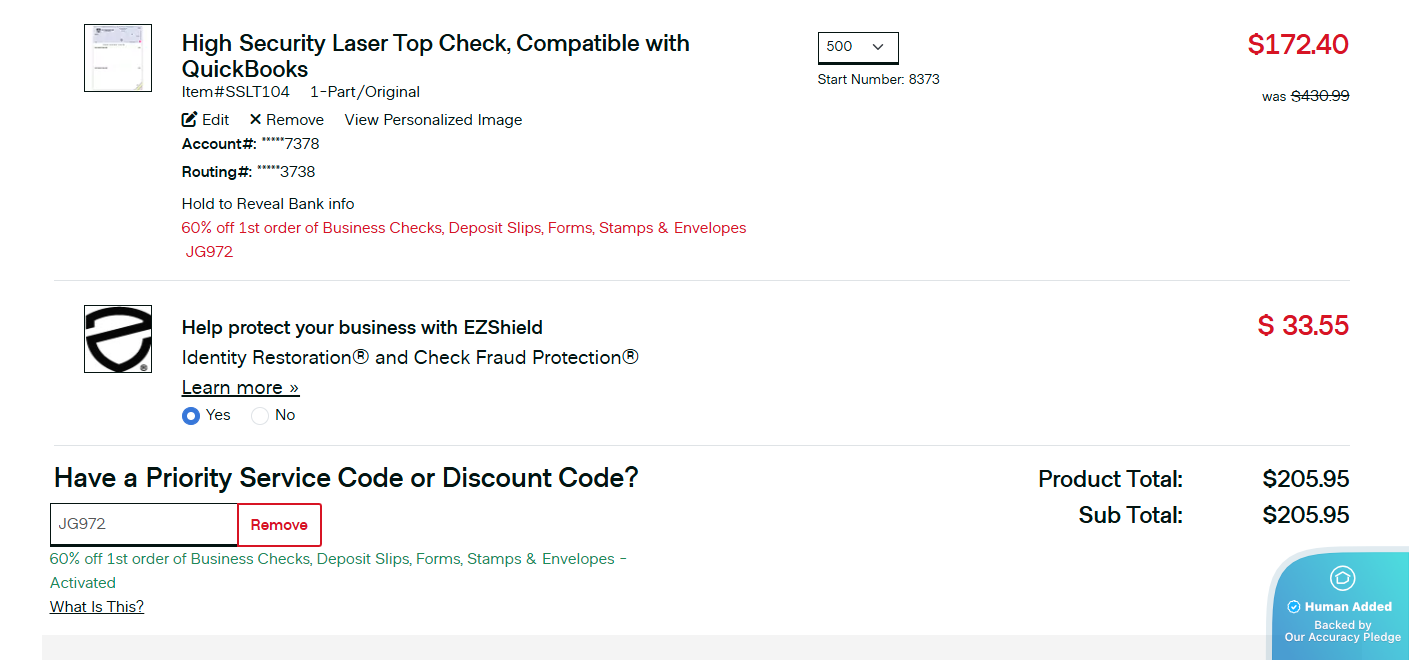Click the red JG972 promo code text
The image size is (1409, 660).
click(209, 252)
